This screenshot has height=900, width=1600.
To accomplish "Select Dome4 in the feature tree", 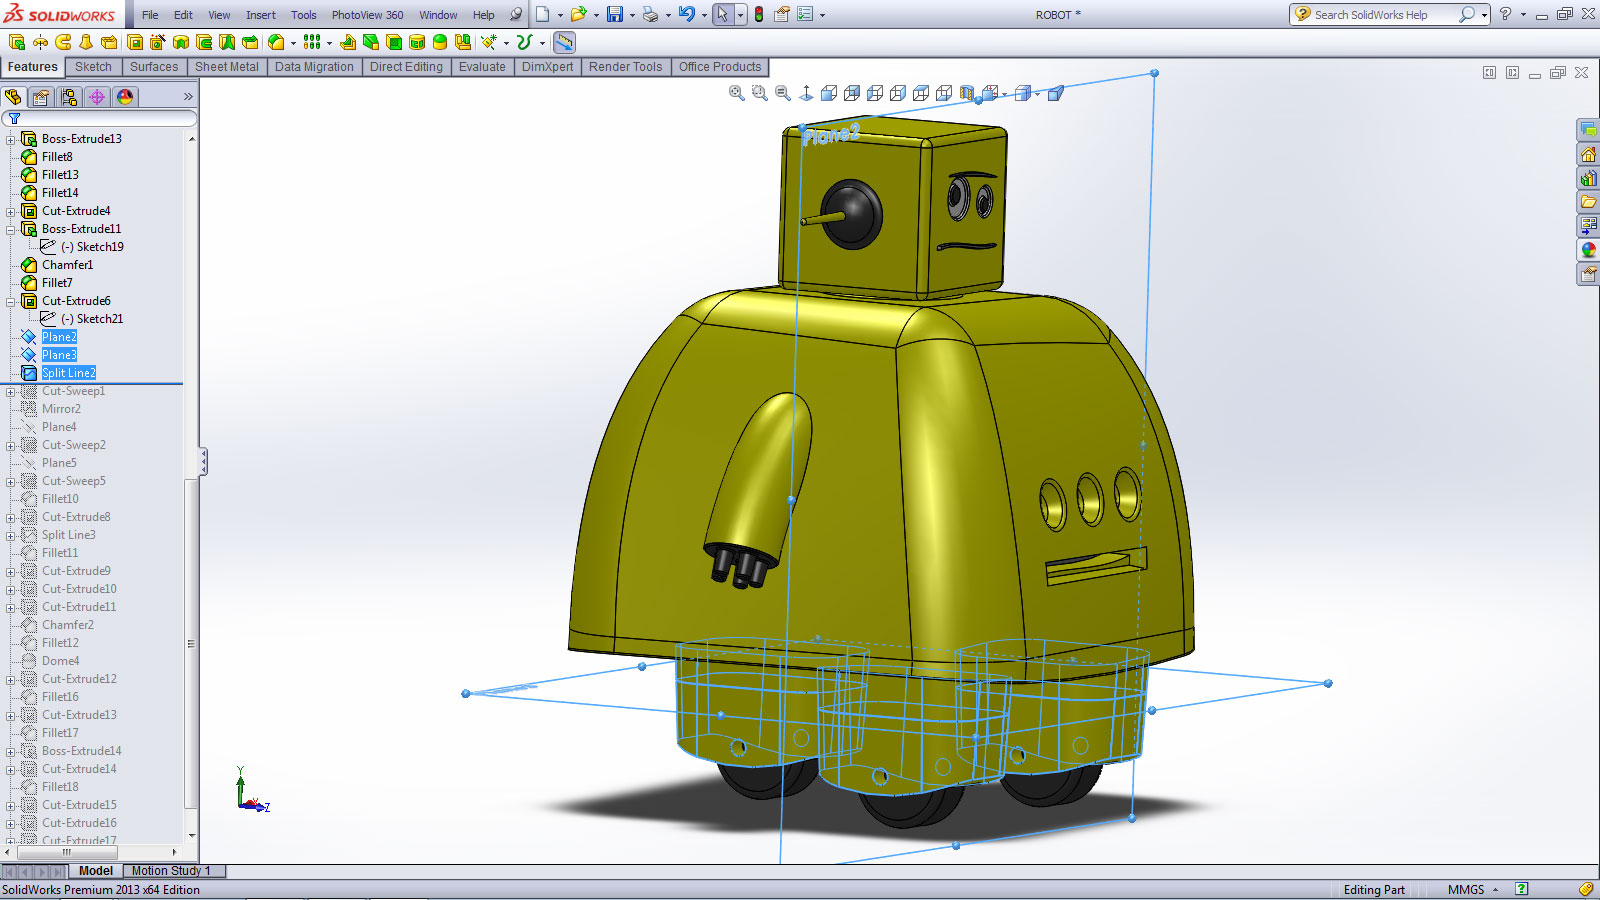I will (x=60, y=661).
